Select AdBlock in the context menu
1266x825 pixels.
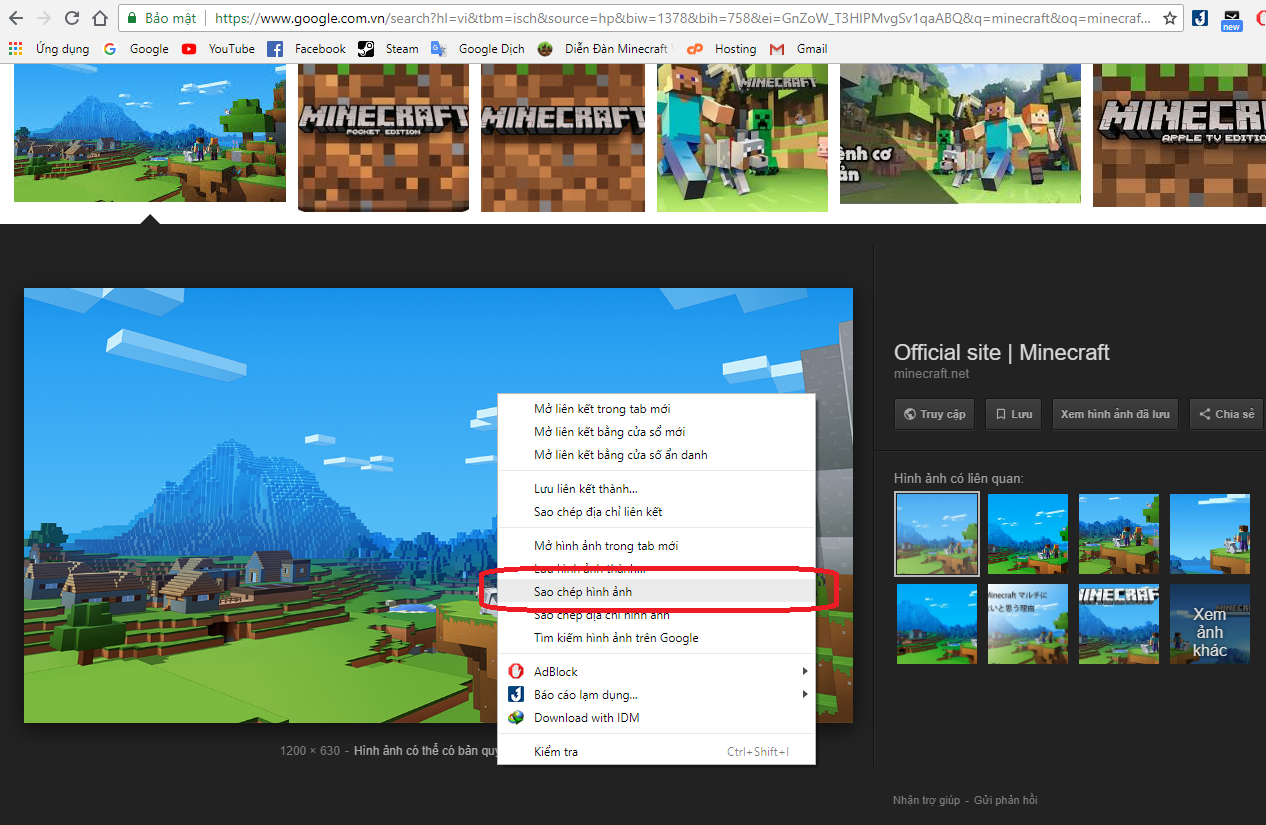[656, 672]
